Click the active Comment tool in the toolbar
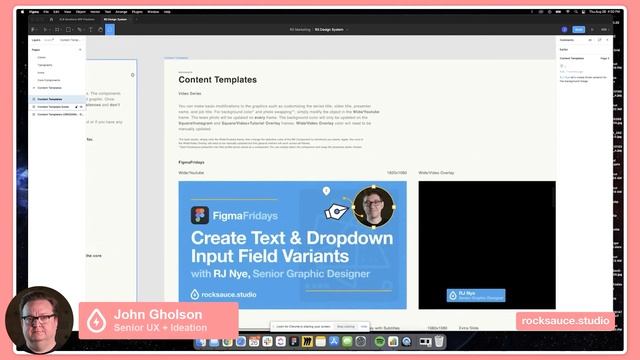The height and width of the screenshot is (360, 640). tap(110, 29)
